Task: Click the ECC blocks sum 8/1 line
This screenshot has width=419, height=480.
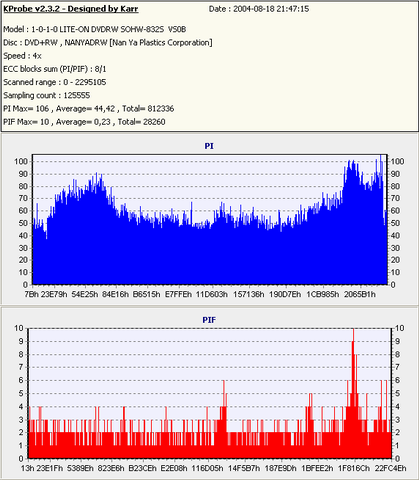Action: pos(55,69)
